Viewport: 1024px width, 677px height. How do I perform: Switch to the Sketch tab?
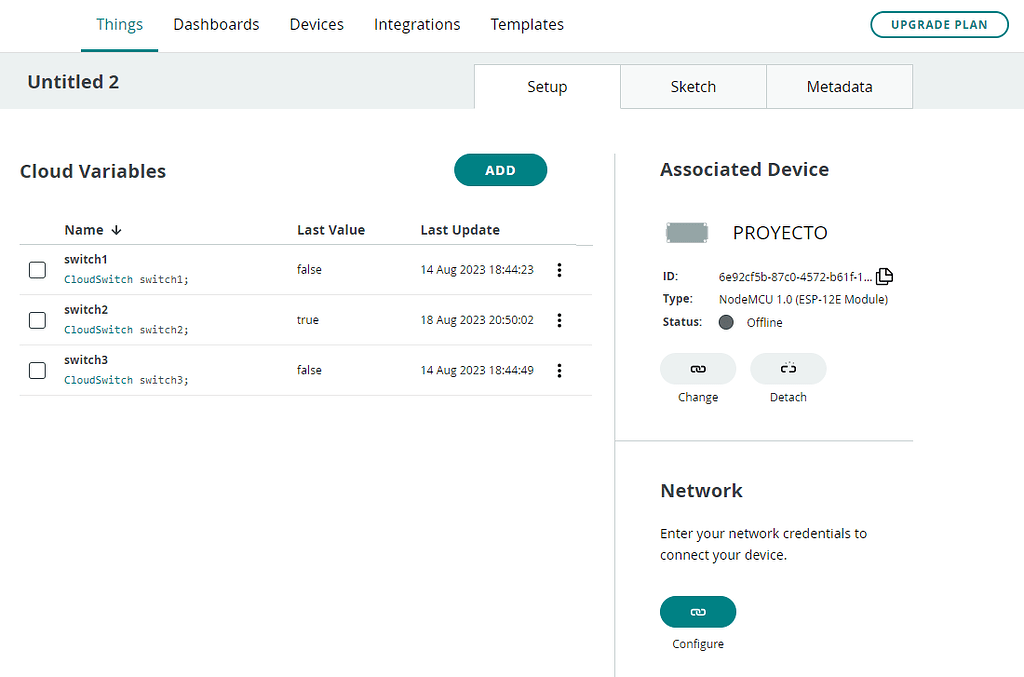(x=693, y=87)
